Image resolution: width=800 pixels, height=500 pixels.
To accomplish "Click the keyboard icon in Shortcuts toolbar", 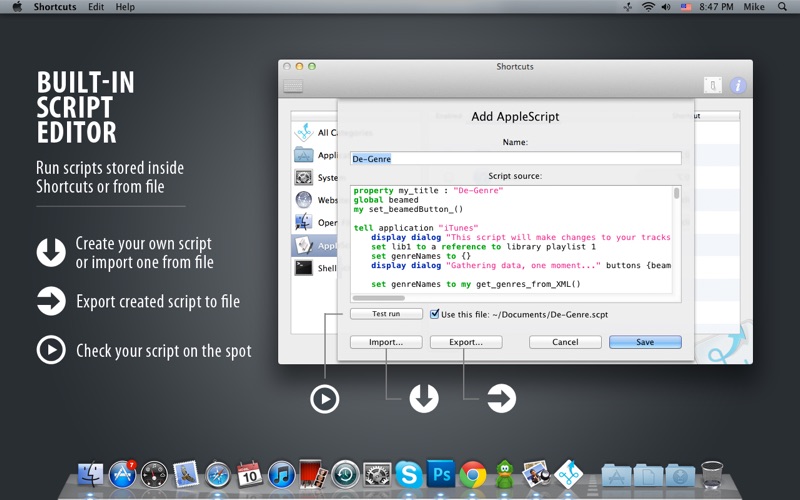I will [293, 86].
